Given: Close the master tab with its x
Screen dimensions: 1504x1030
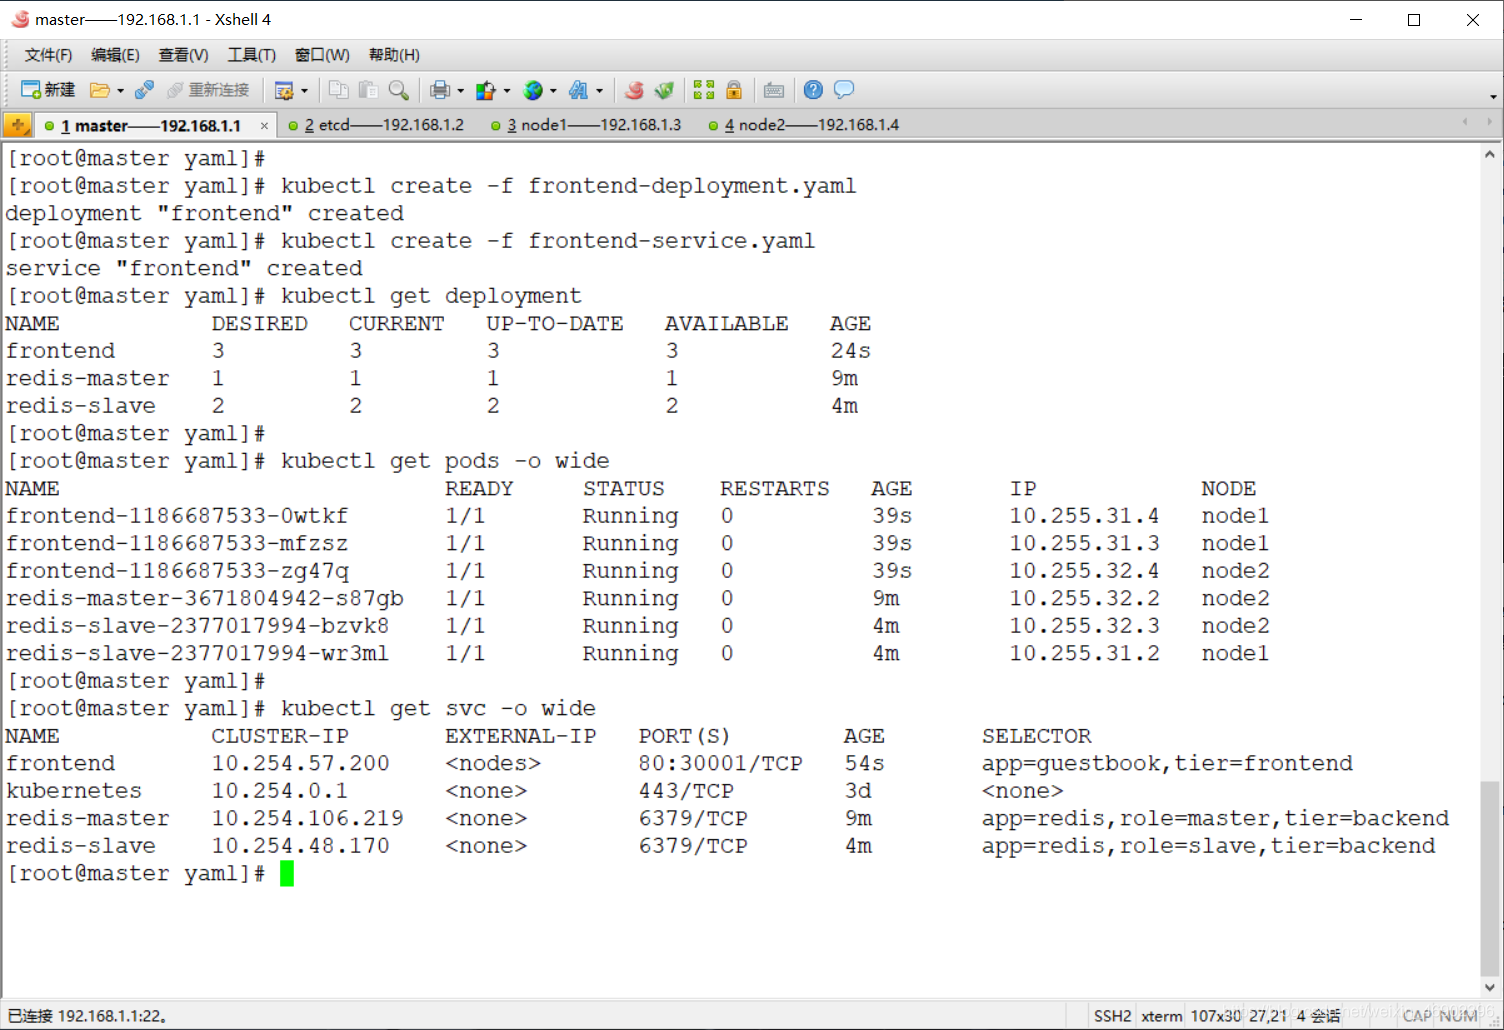Looking at the screenshot, I should pyautogui.click(x=264, y=126).
